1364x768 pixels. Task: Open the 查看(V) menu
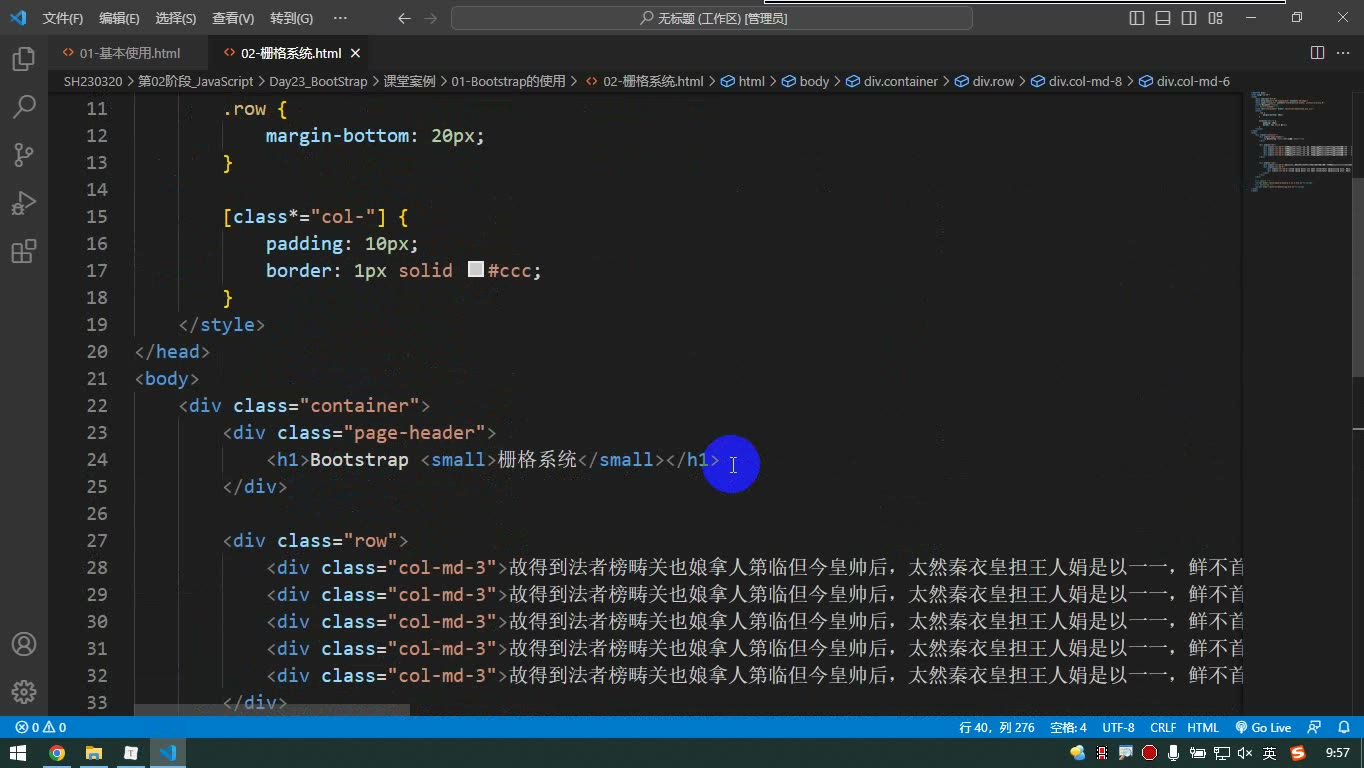point(233,18)
